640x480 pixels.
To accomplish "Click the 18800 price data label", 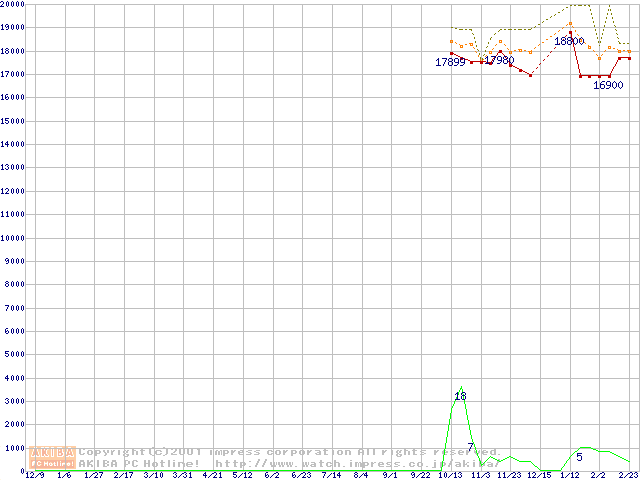I will [x=569, y=42].
